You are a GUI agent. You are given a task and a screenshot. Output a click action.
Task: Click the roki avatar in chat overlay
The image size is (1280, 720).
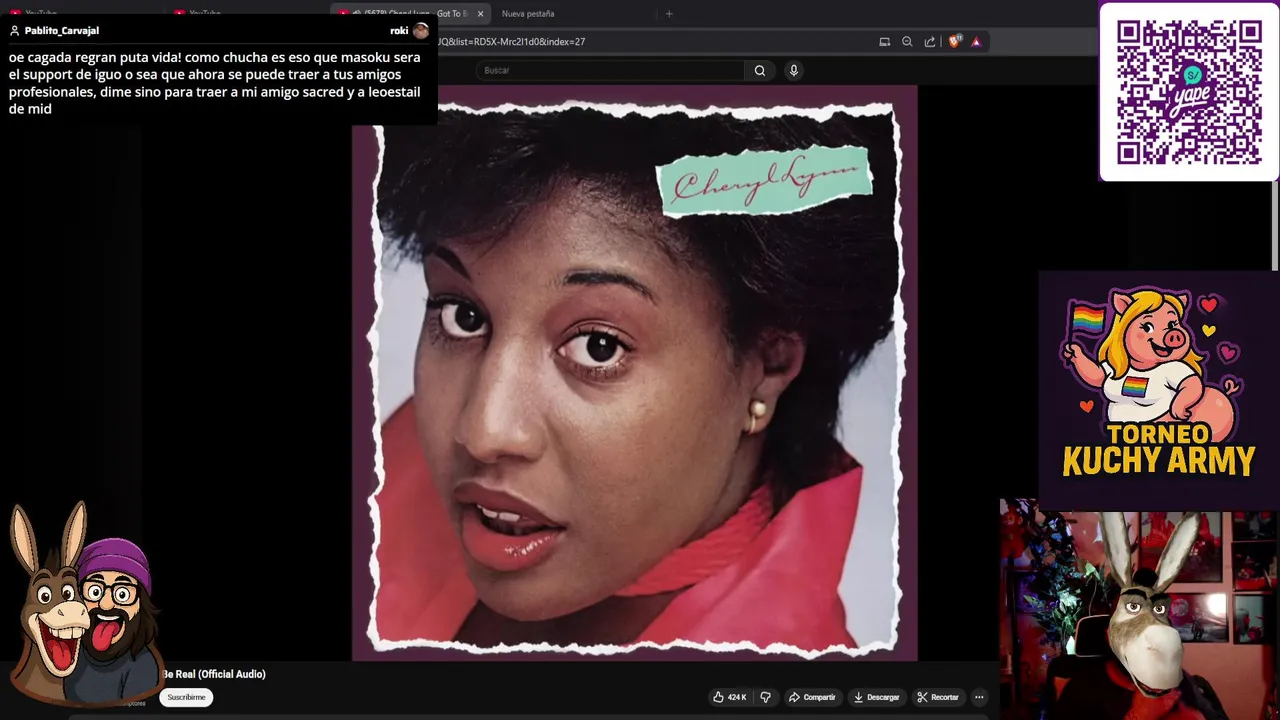pyautogui.click(x=421, y=31)
